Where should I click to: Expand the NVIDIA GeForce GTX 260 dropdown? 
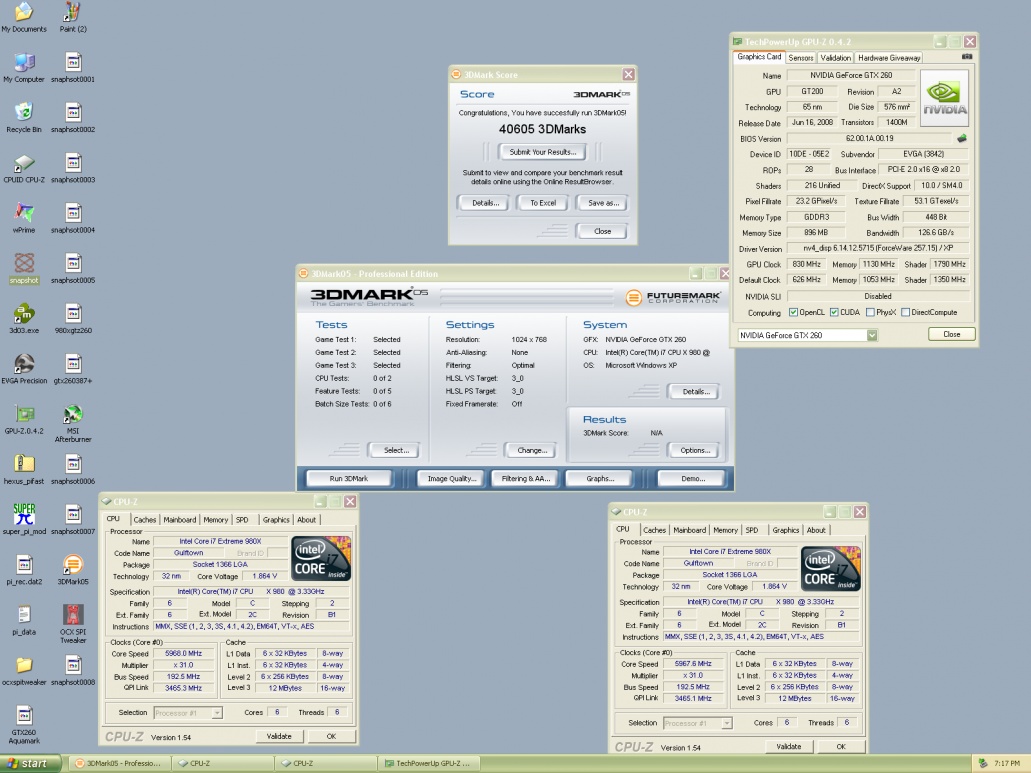871,334
